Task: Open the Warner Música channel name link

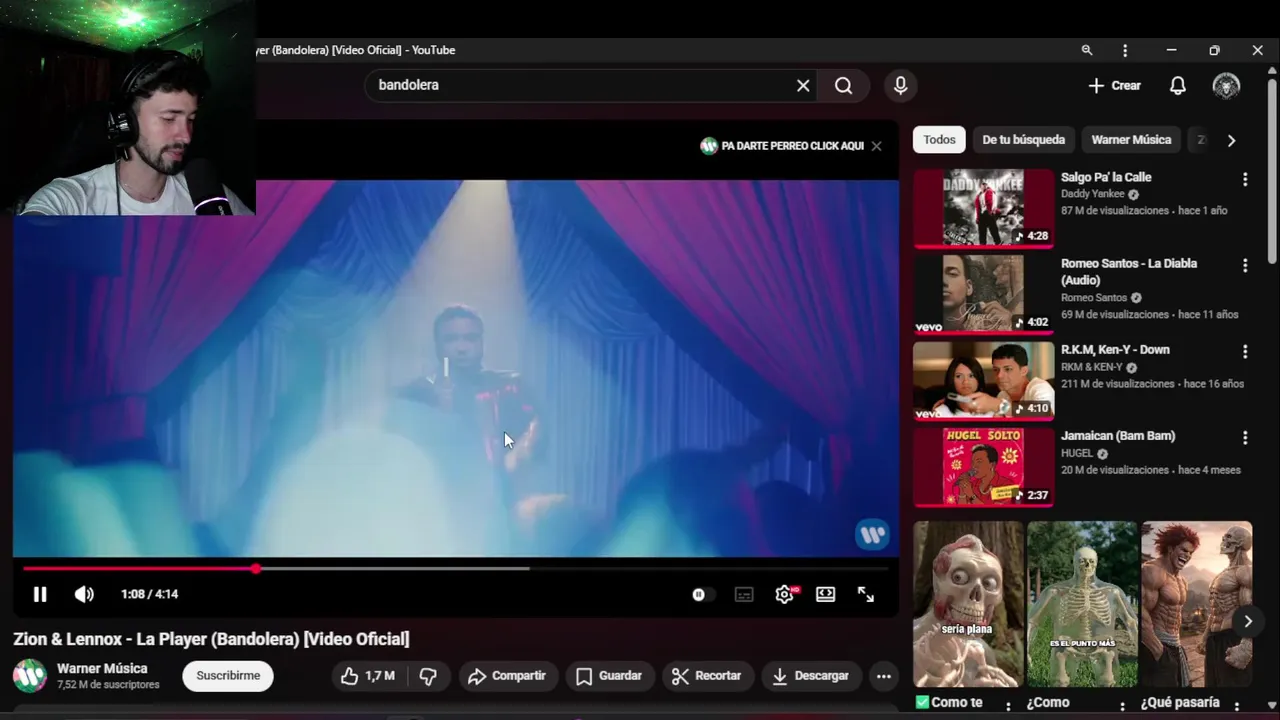Action: coord(102,668)
